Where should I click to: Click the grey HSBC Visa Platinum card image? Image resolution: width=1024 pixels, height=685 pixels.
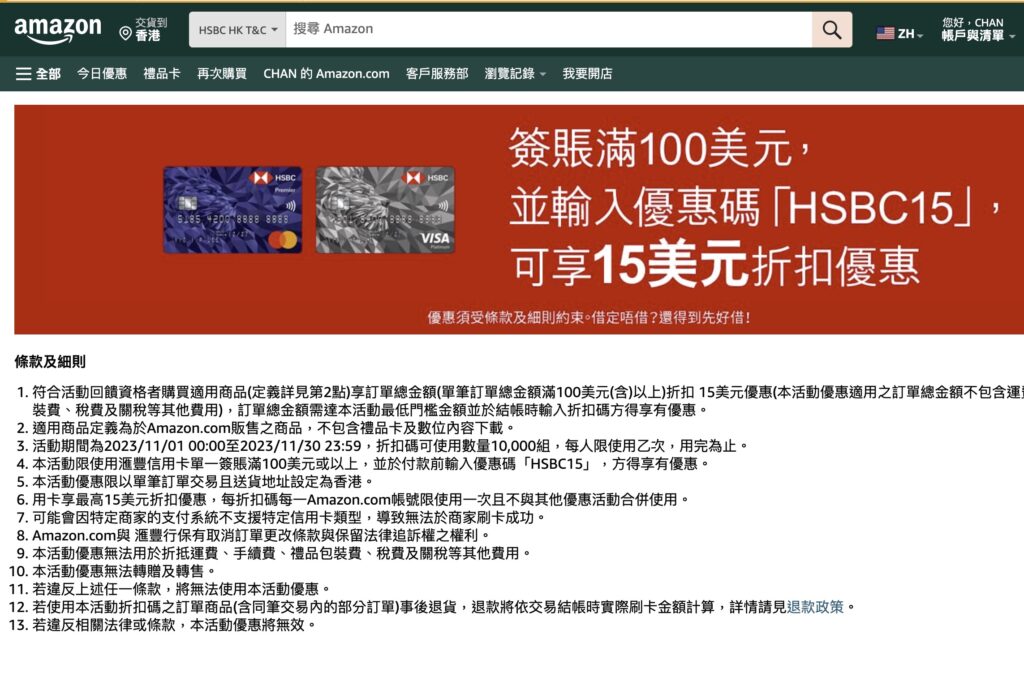[385, 210]
